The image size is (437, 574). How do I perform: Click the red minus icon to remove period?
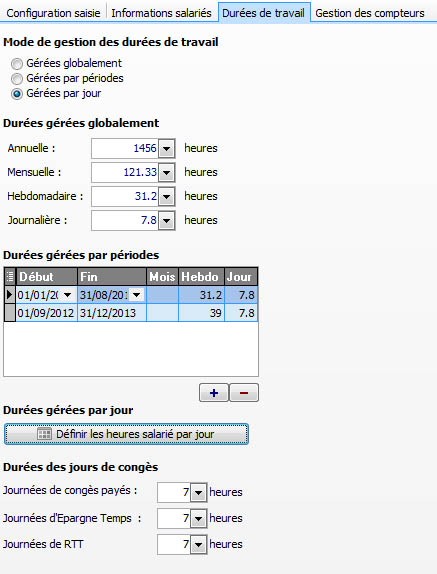(x=244, y=393)
